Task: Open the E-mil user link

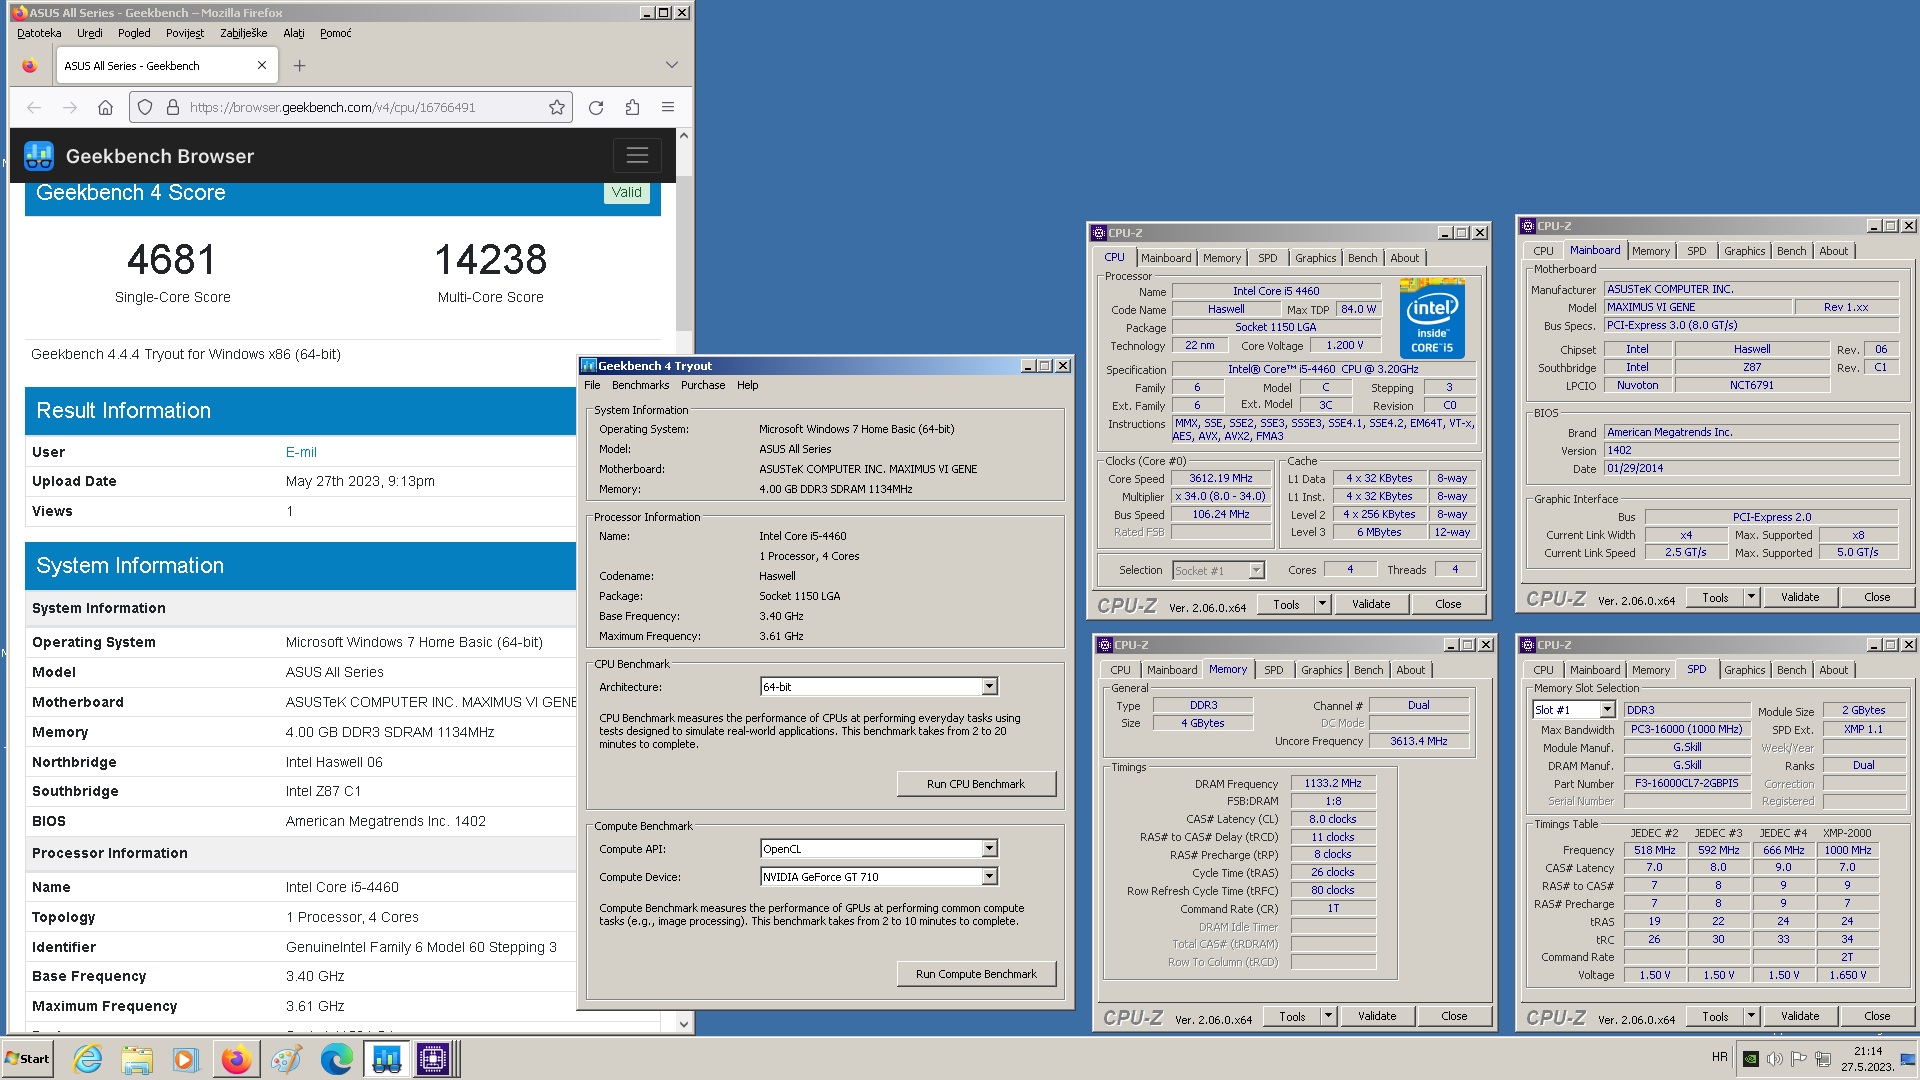Action: coord(301,452)
